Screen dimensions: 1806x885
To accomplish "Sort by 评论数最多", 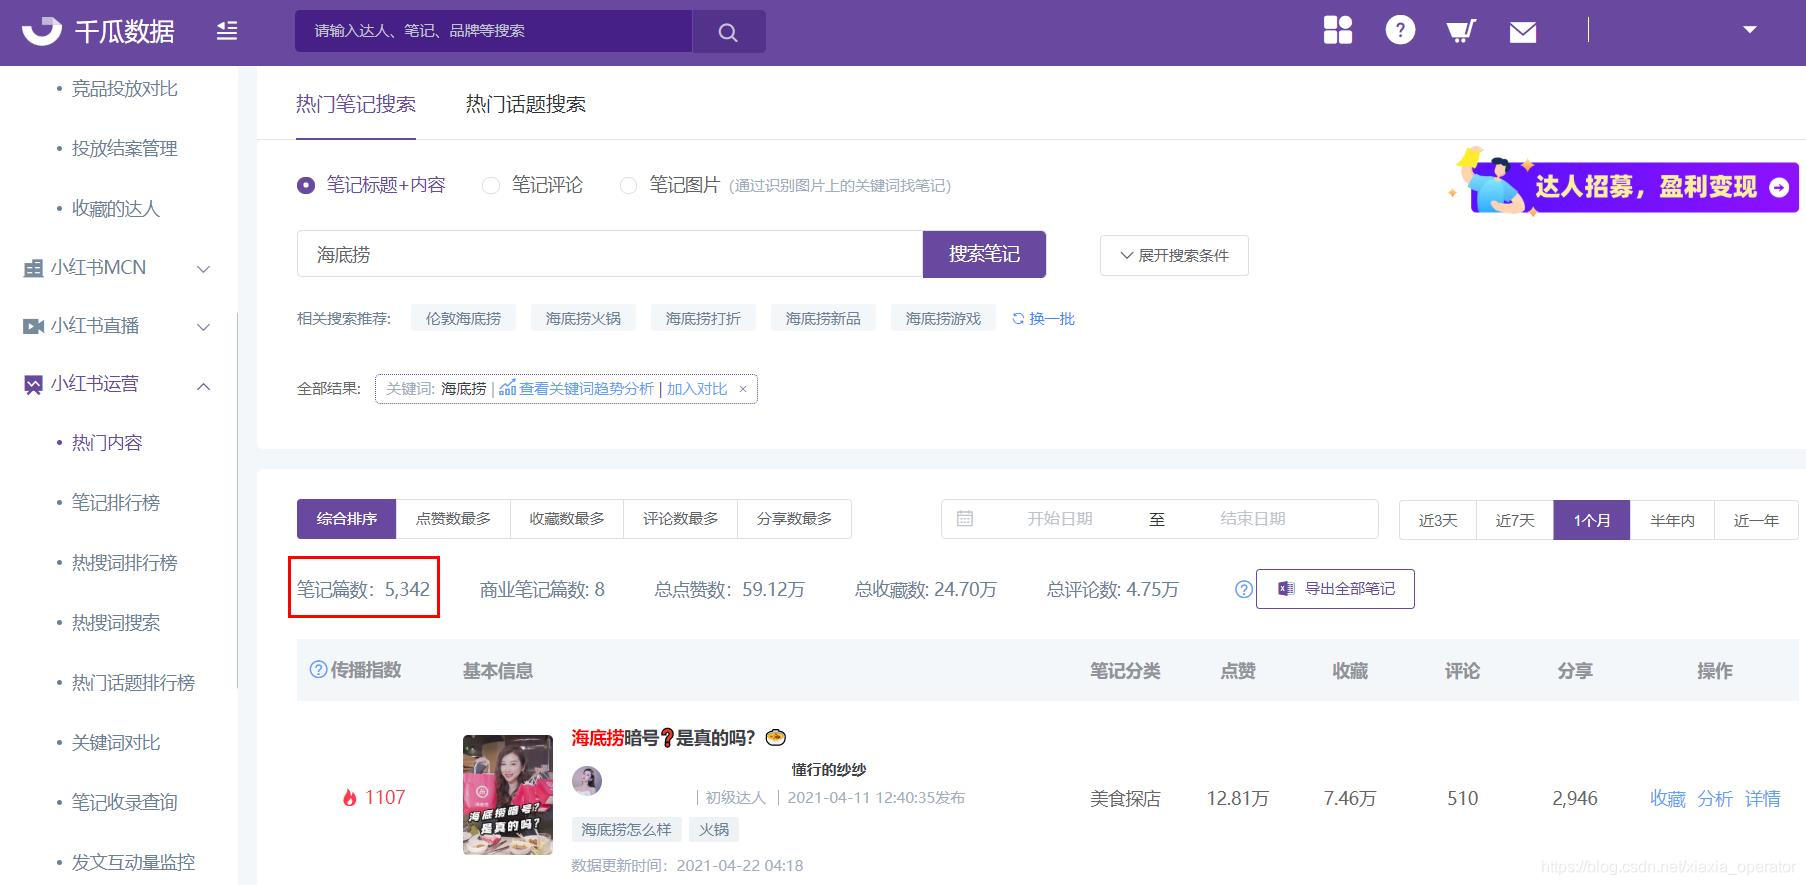I will pyautogui.click(x=680, y=519).
